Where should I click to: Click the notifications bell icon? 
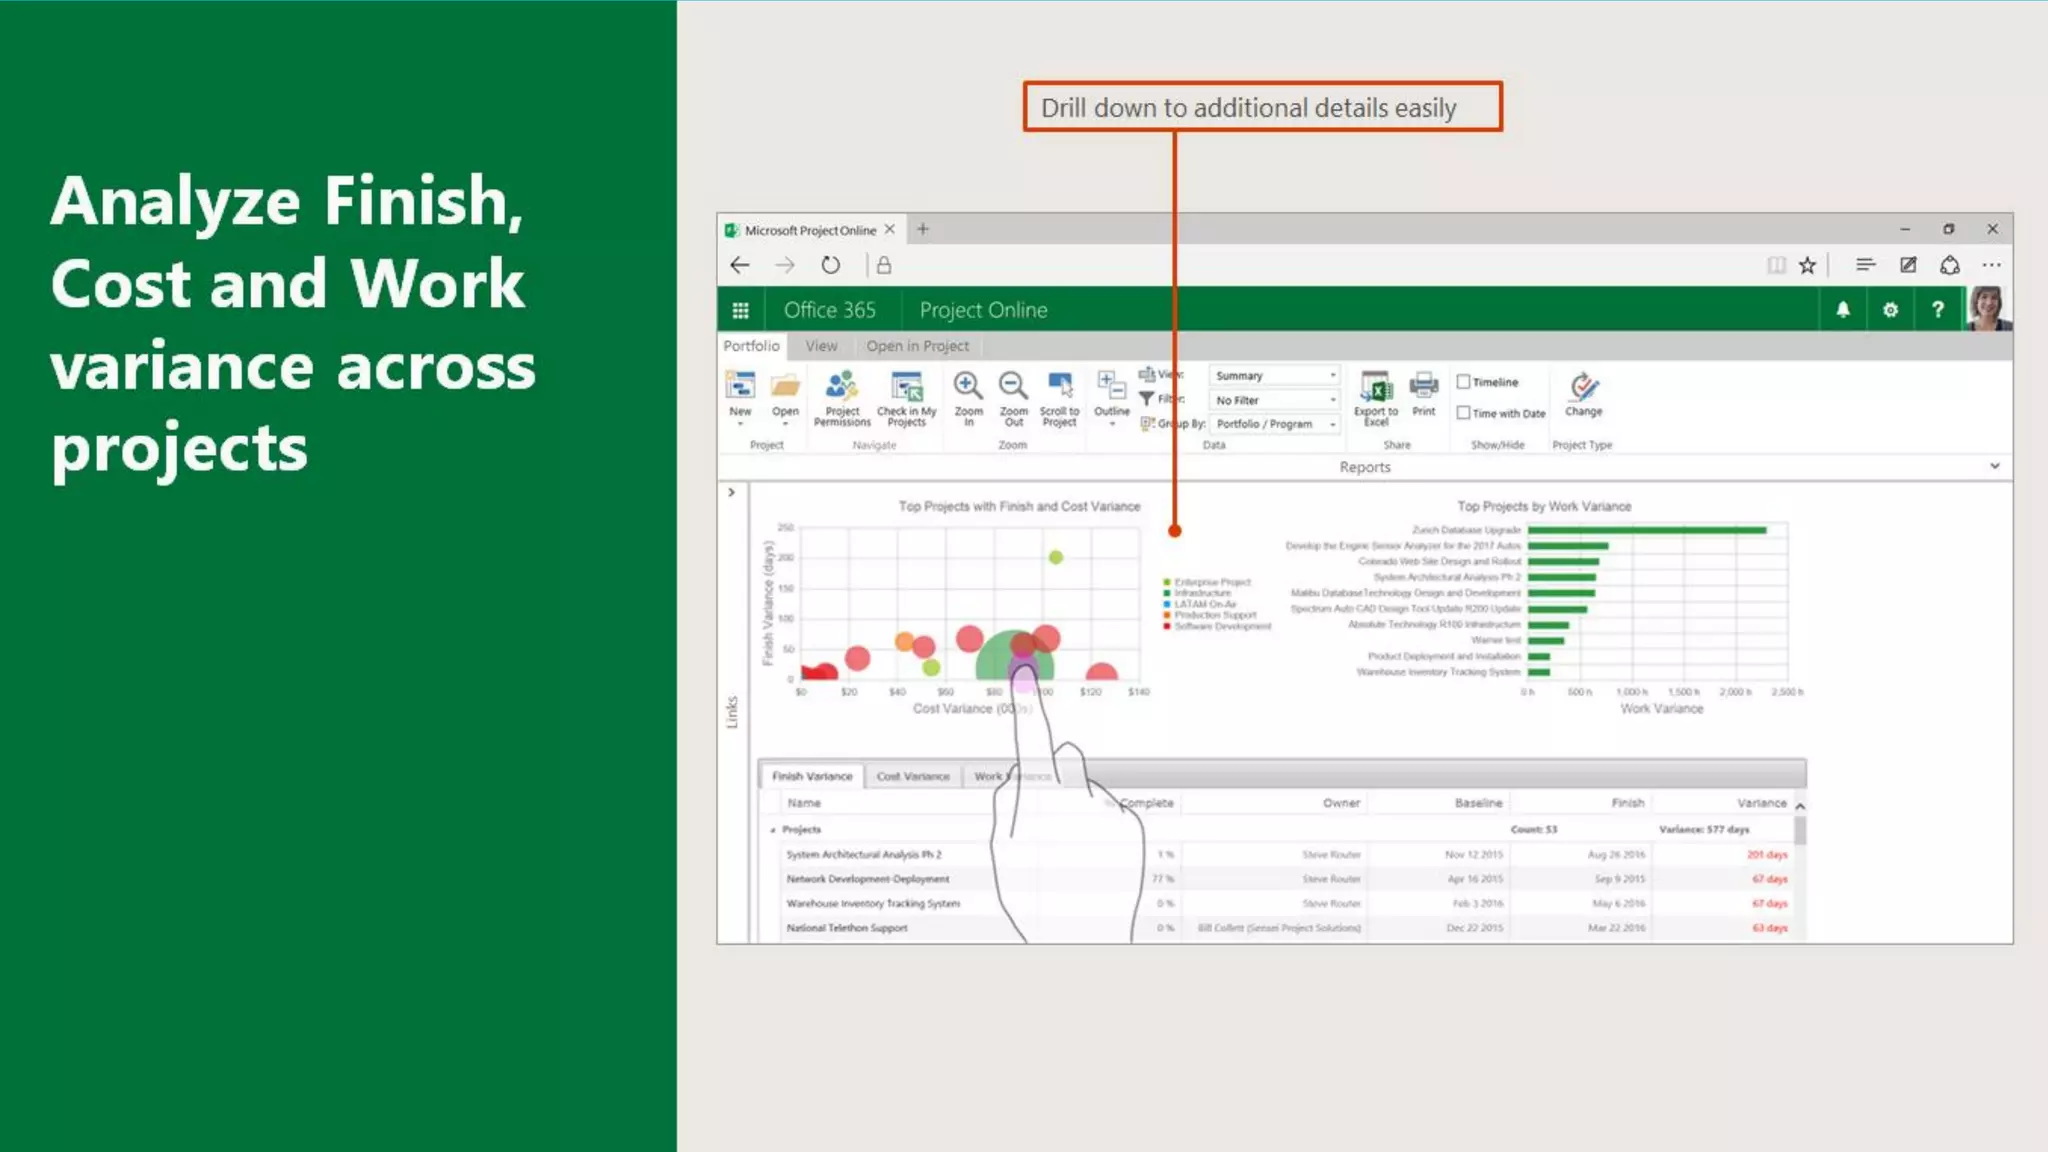[1842, 310]
